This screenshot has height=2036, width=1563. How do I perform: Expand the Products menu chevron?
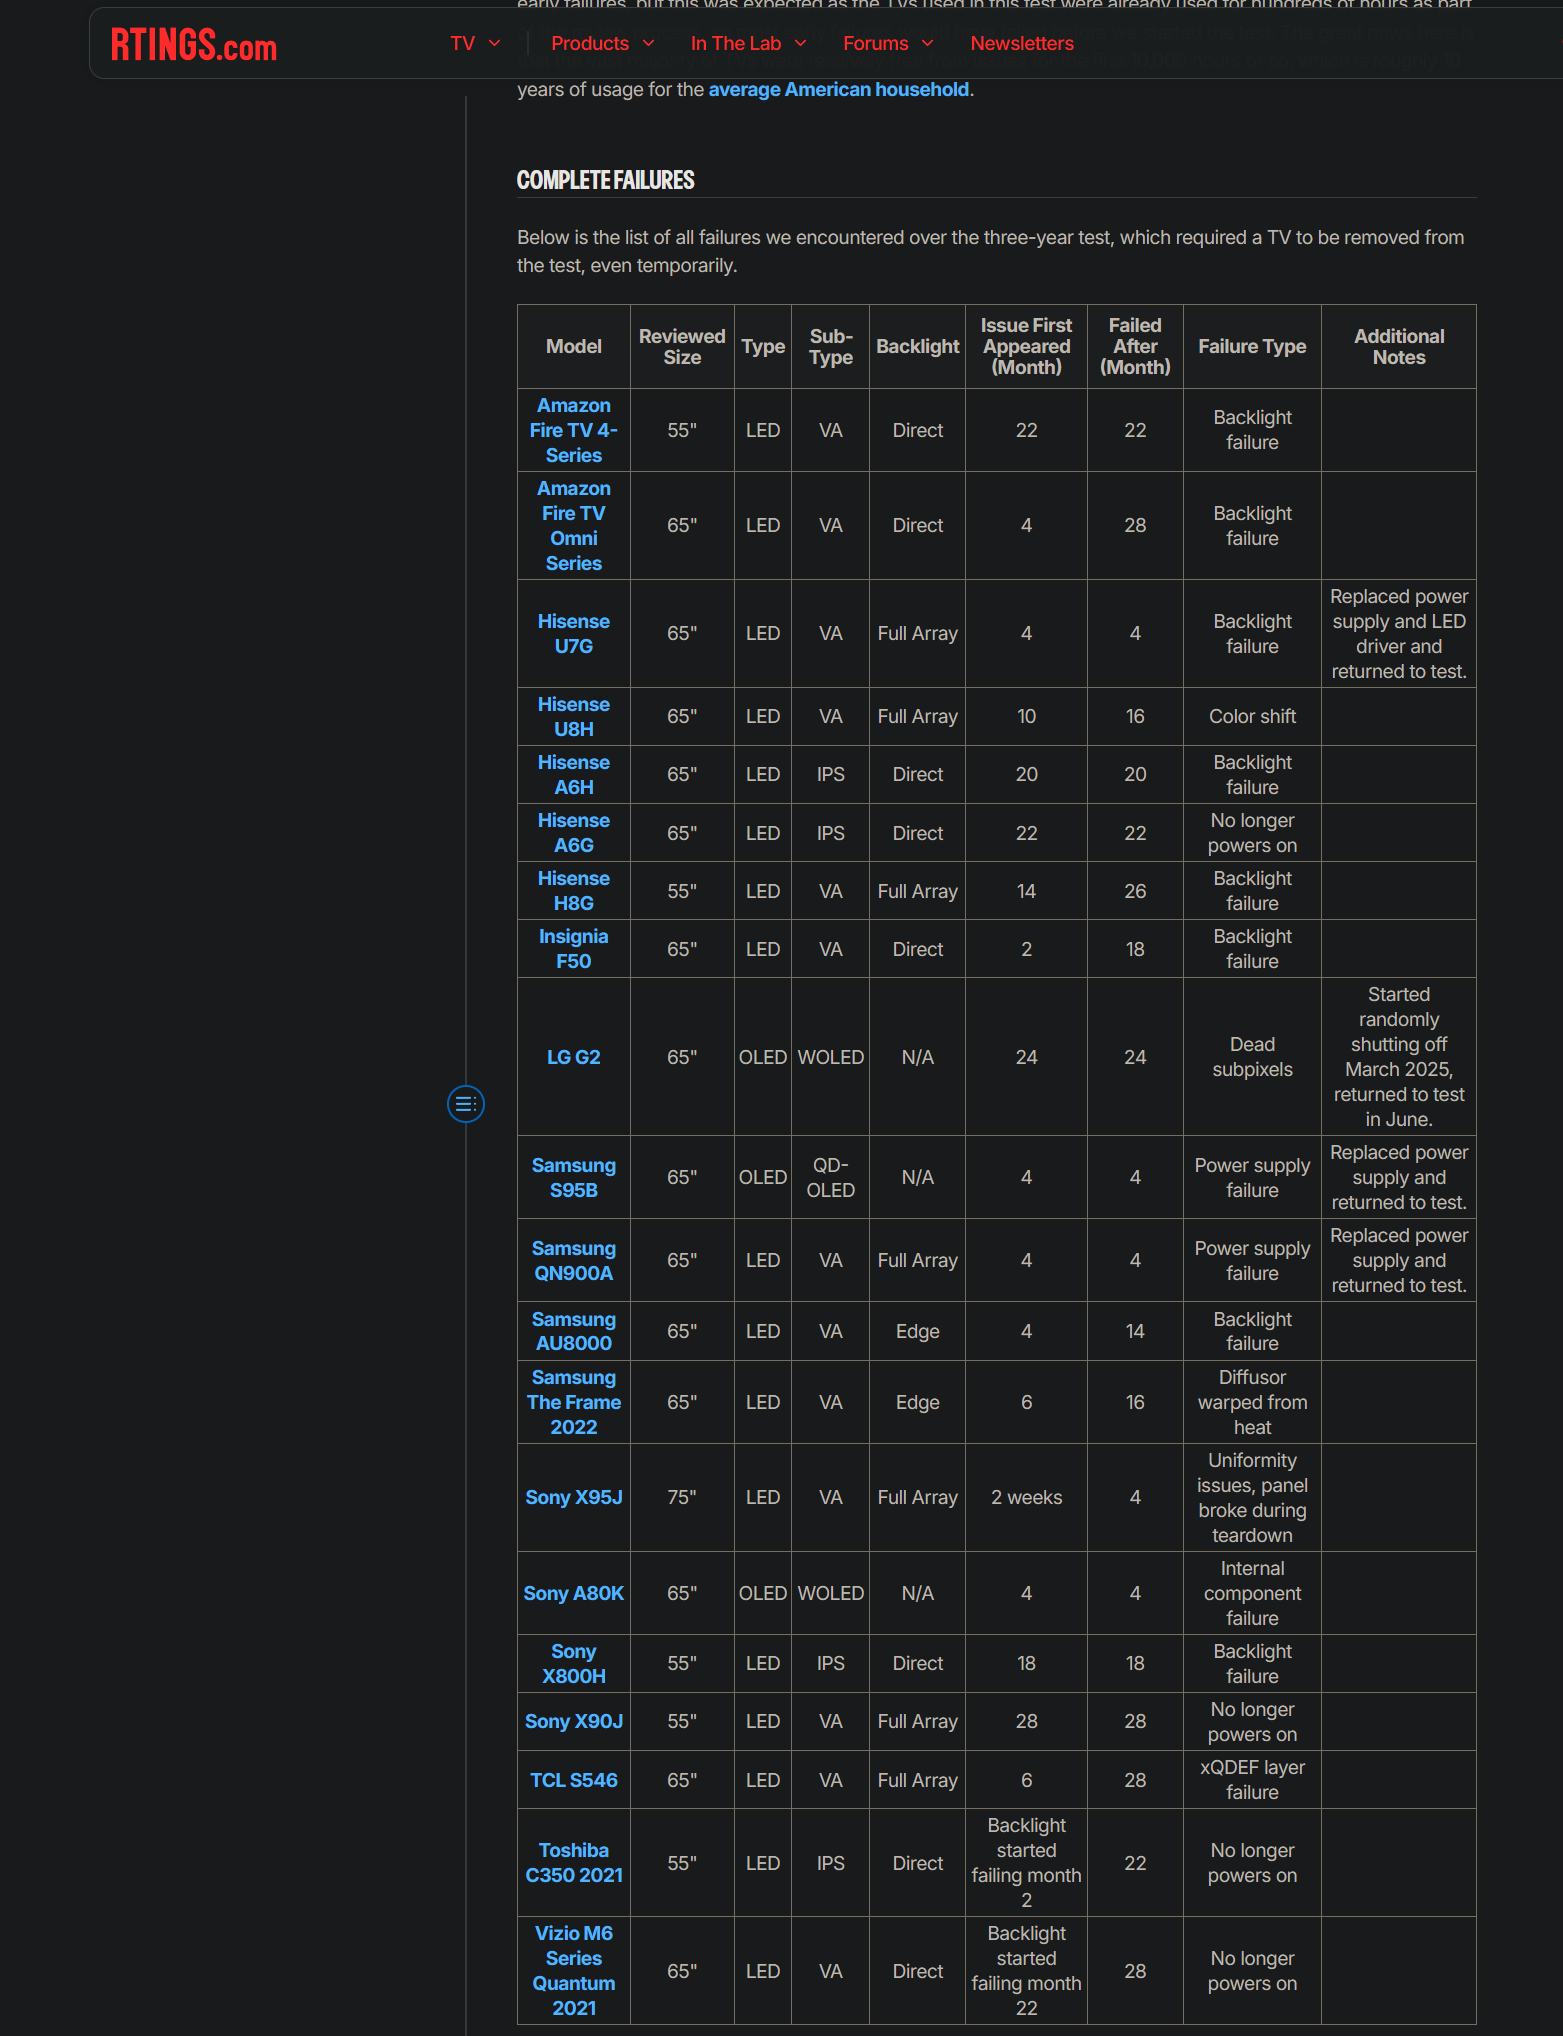[648, 44]
